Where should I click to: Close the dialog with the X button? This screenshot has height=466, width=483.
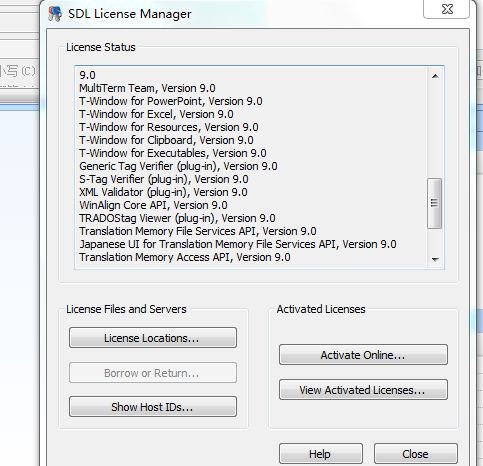click(447, 9)
